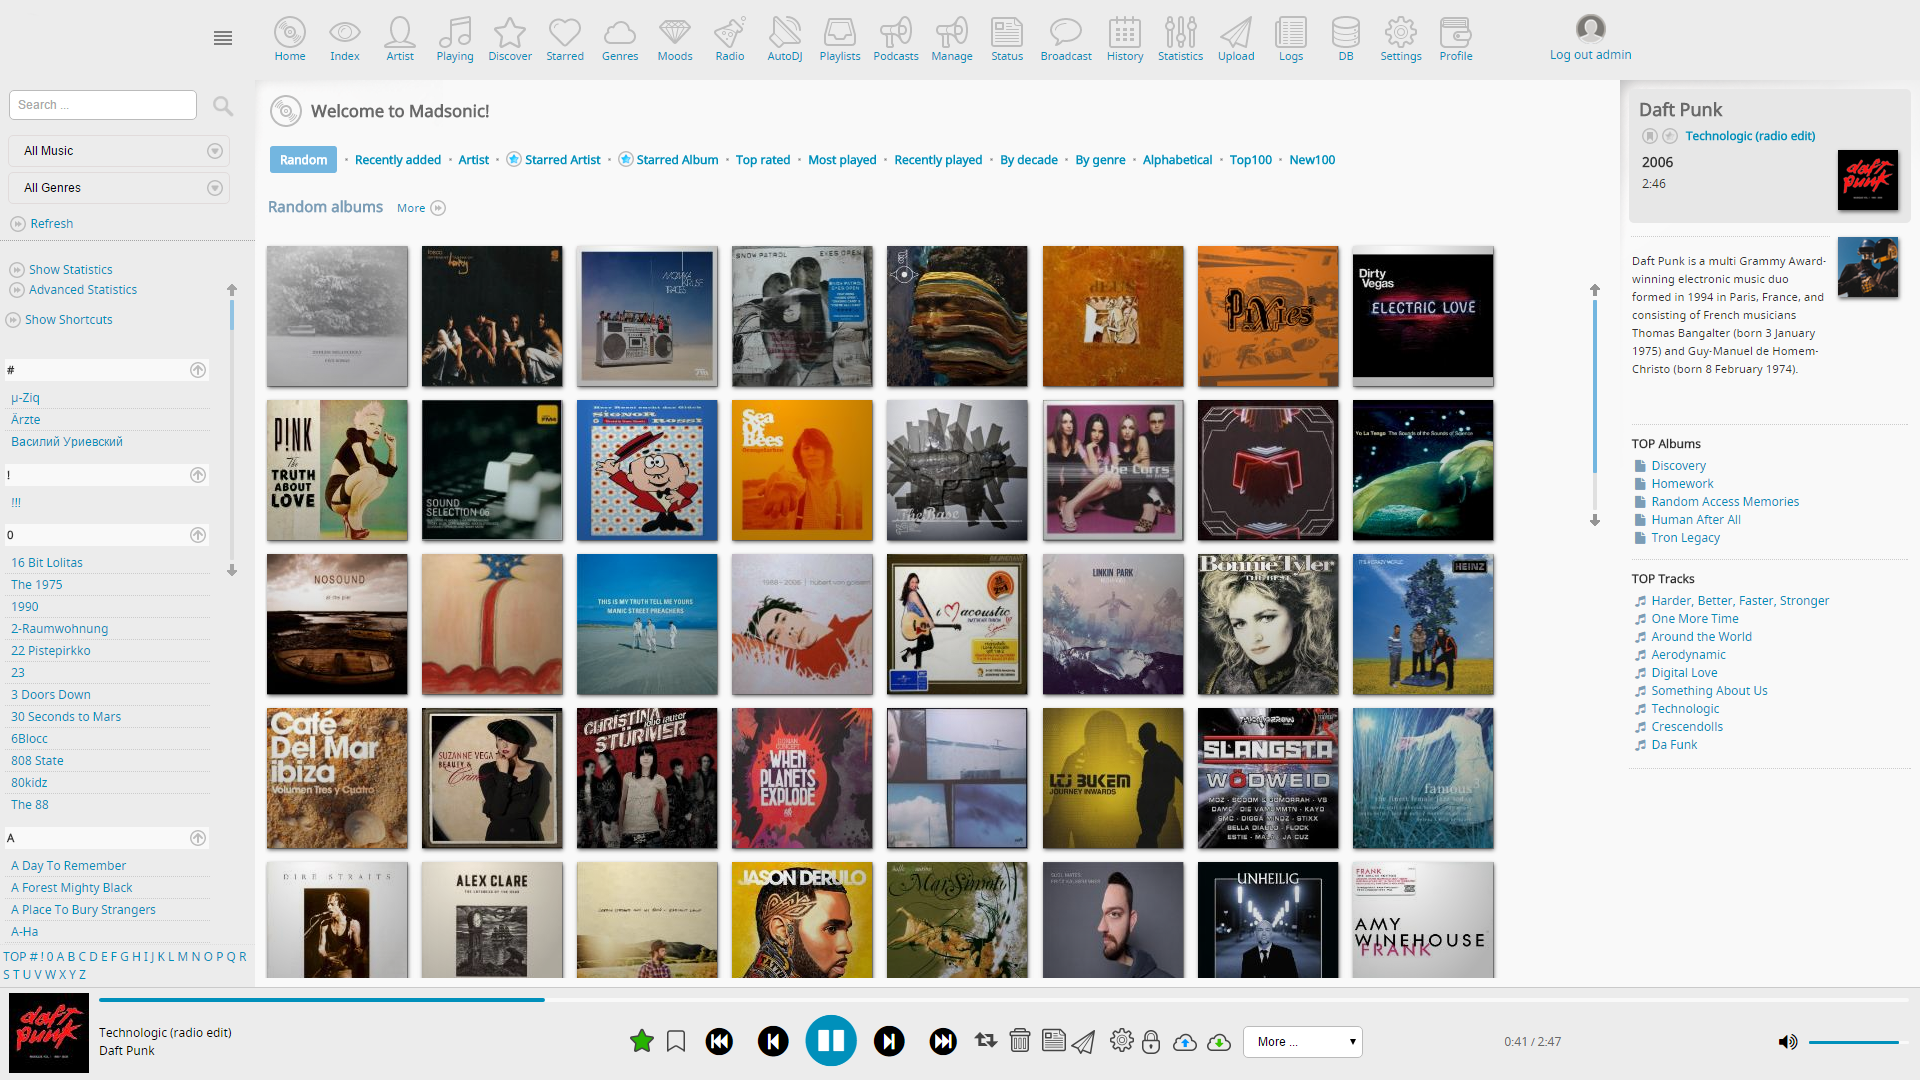Open the AutoDJ icon
The width and height of the screenshot is (1920, 1080).
[x=785, y=33]
